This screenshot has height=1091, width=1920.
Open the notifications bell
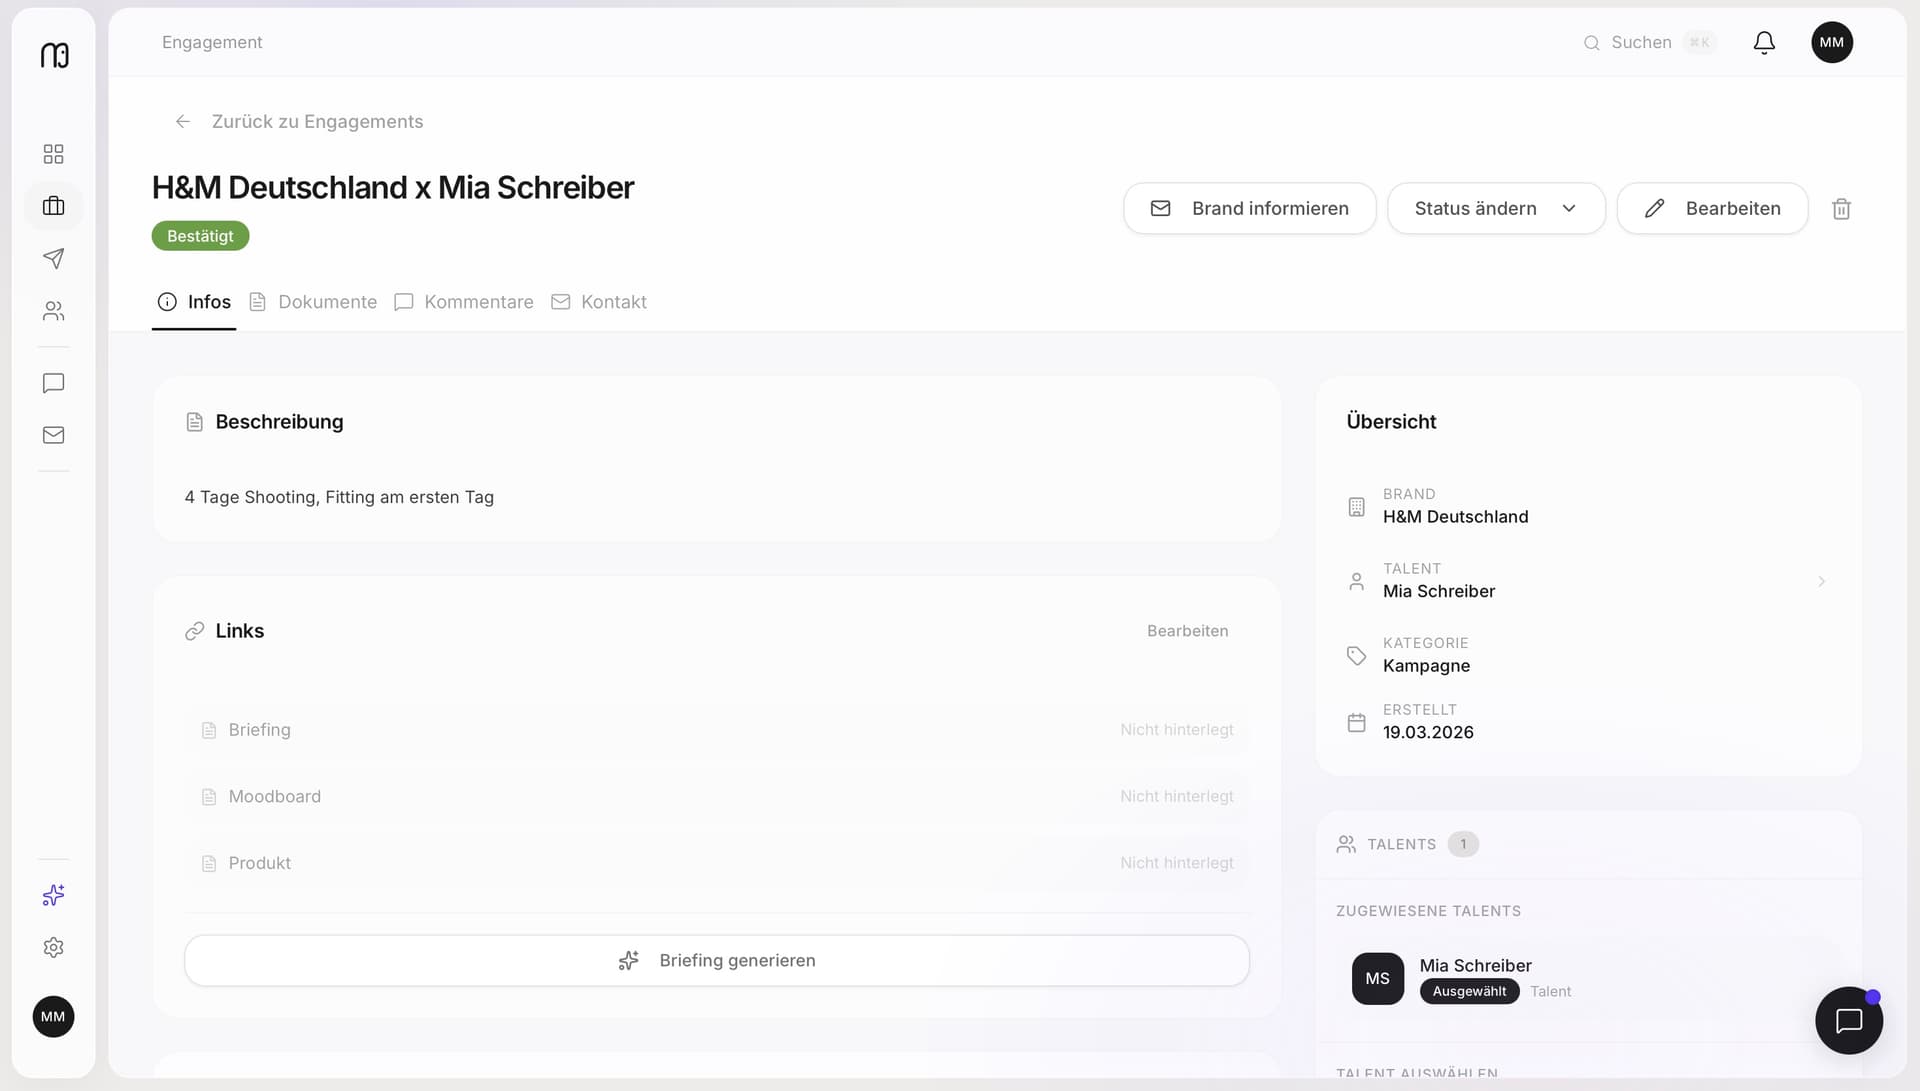pos(1764,42)
